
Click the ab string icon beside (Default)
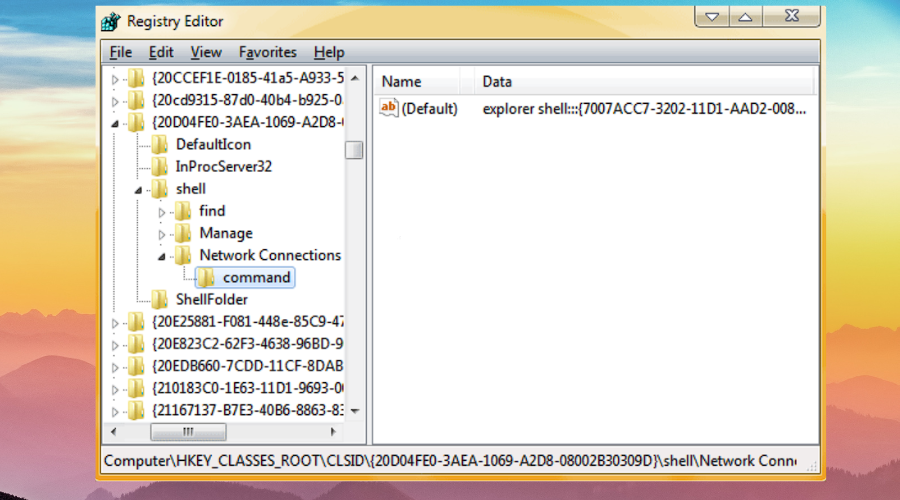389,108
